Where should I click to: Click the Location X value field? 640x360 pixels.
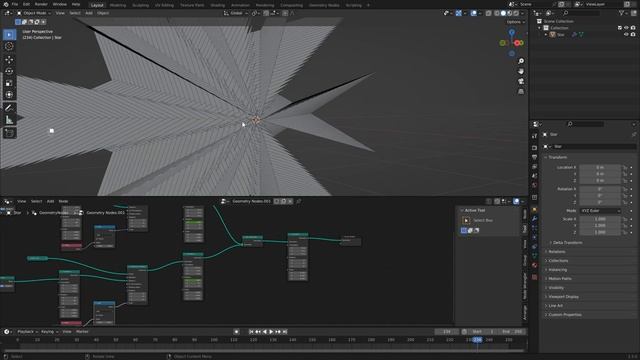600,167
